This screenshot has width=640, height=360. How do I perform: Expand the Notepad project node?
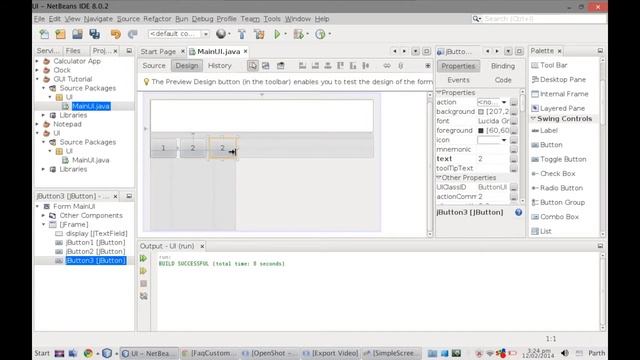(x=38, y=124)
